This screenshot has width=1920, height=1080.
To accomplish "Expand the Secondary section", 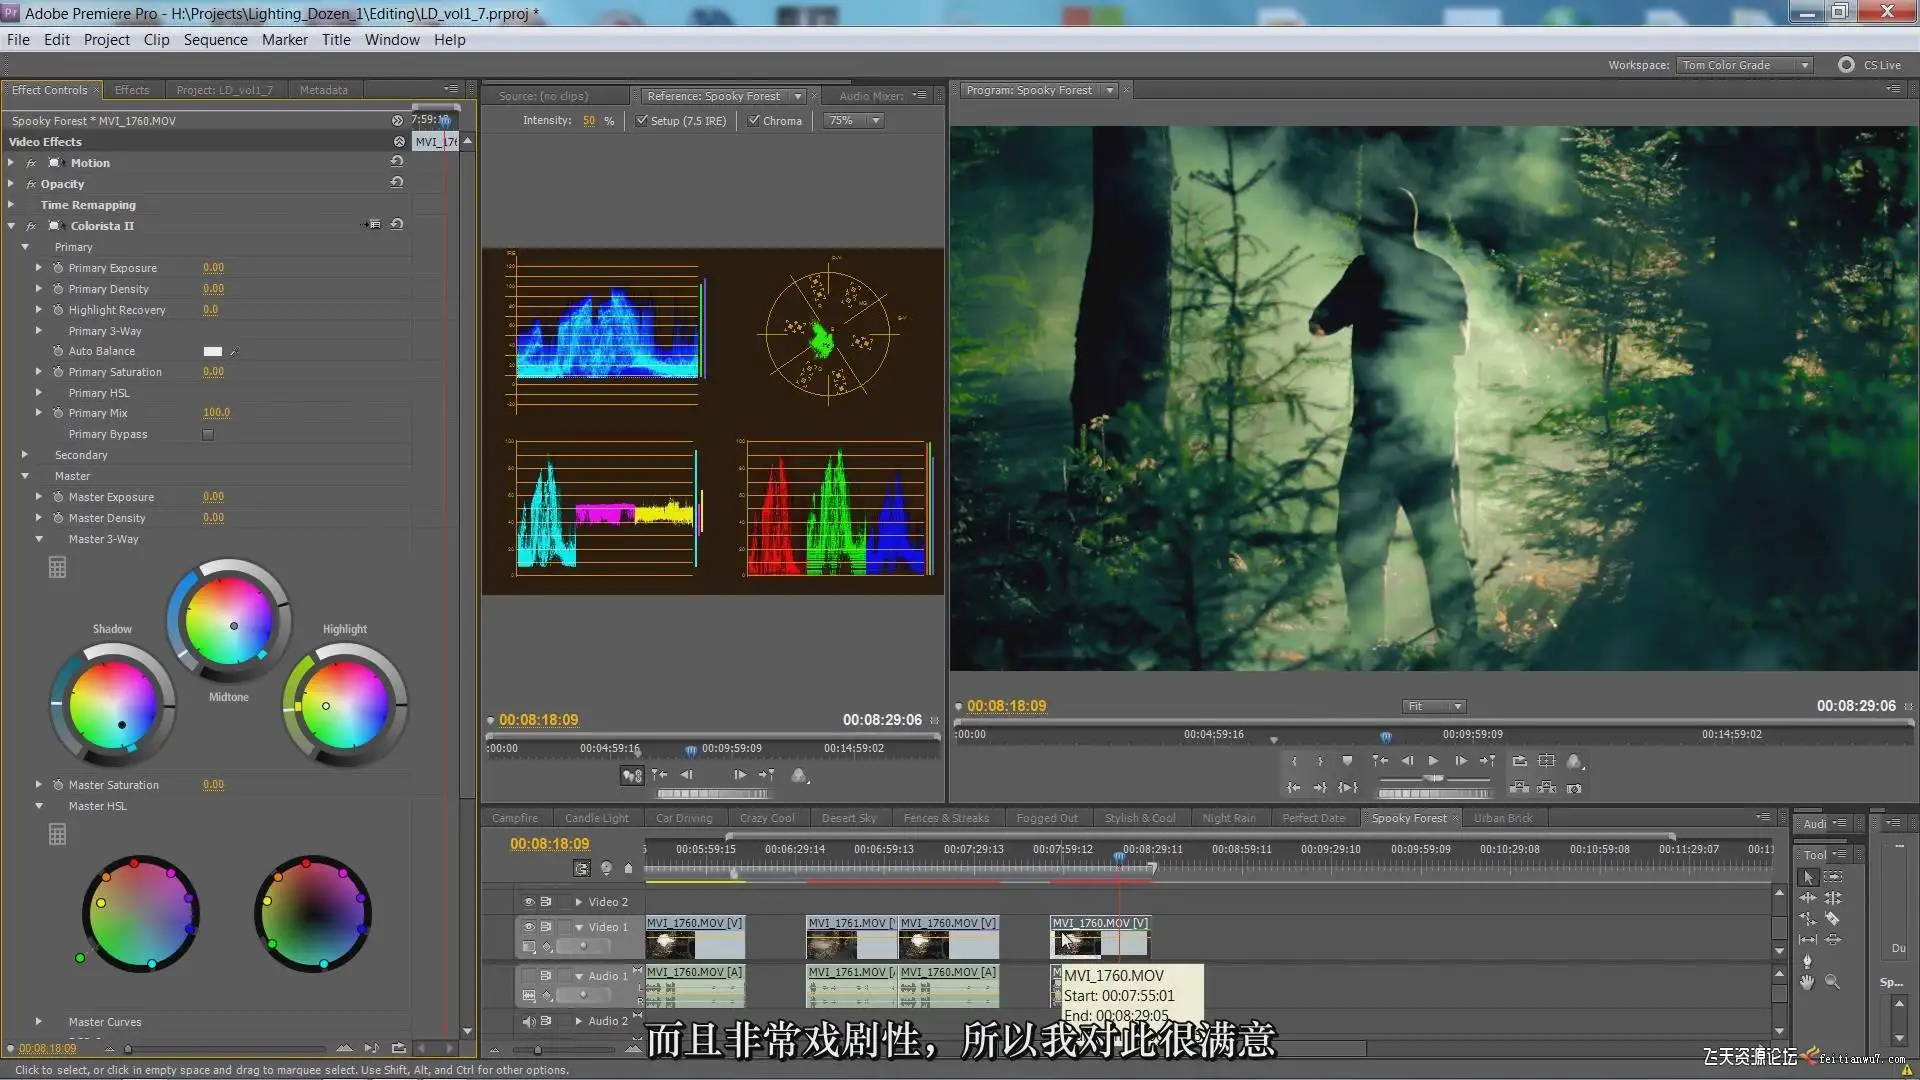I will 25,455.
